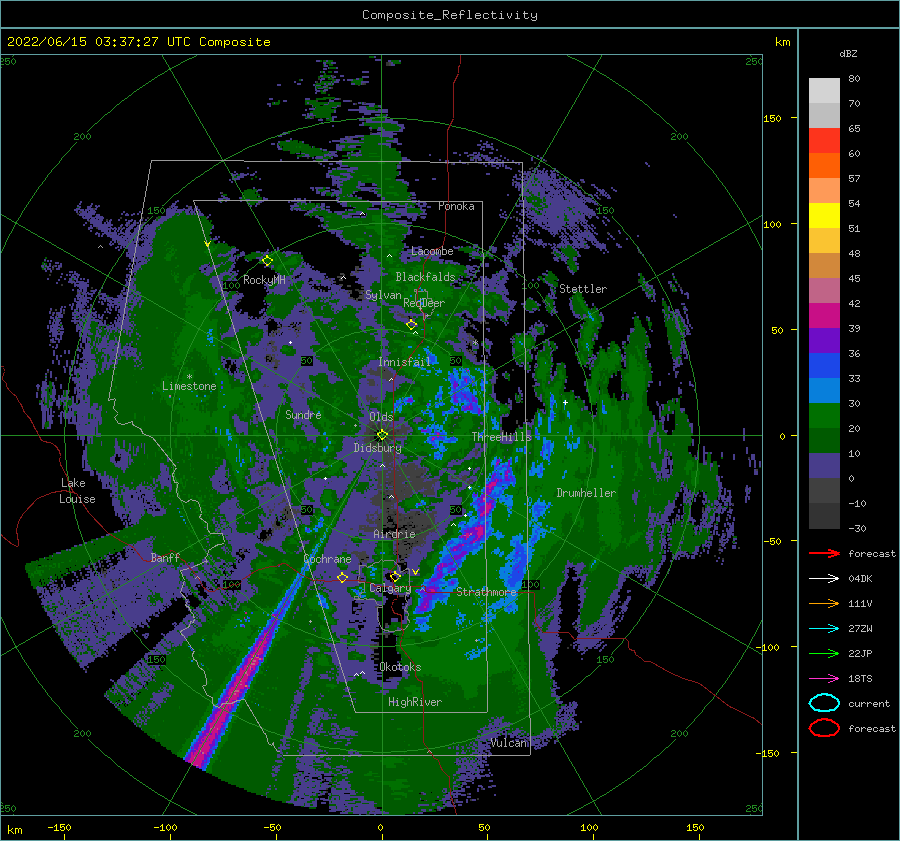Select the magenta 39-42 dBZ swatch

coord(824,316)
